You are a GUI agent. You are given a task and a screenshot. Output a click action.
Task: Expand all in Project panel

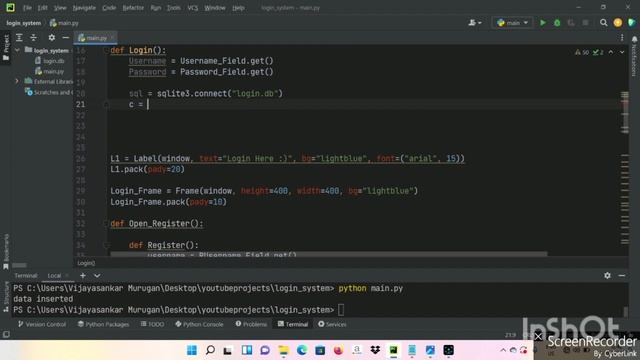pos(19,38)
